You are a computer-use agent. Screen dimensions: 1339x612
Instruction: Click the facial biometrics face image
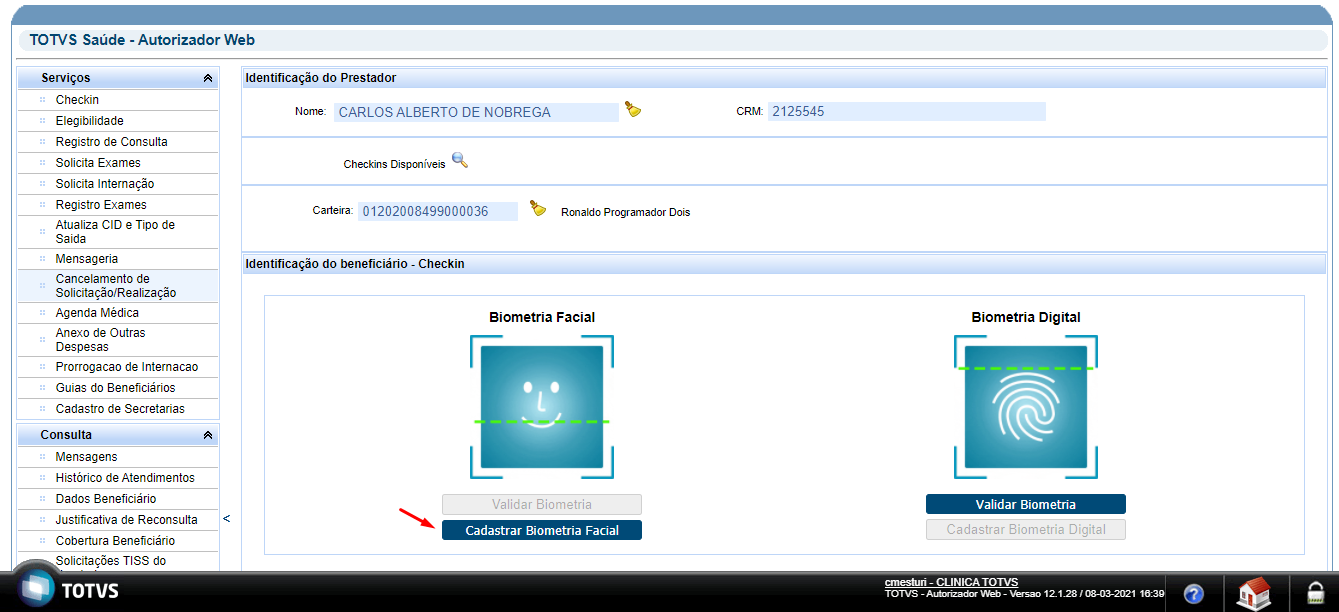[x=542, y=407]
